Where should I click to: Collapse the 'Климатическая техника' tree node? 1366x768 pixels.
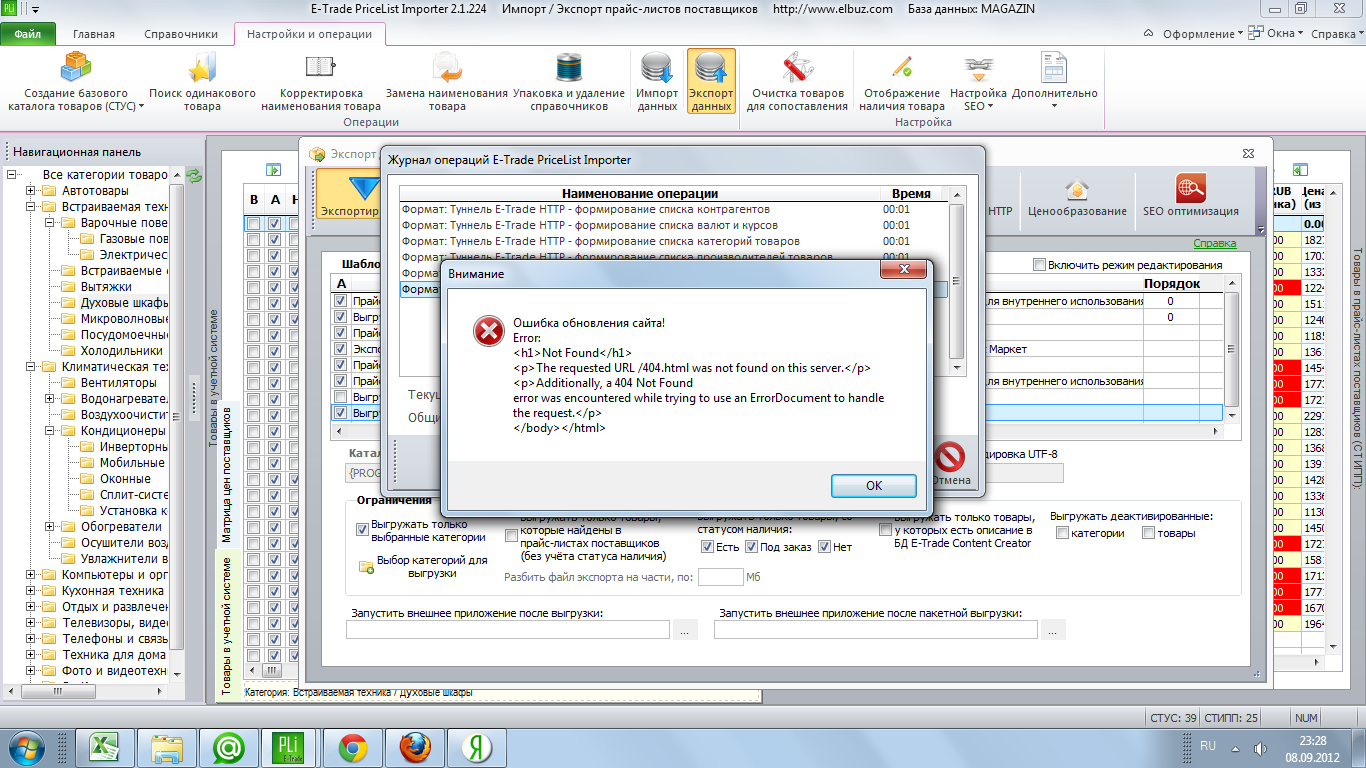tap(31, 367)
